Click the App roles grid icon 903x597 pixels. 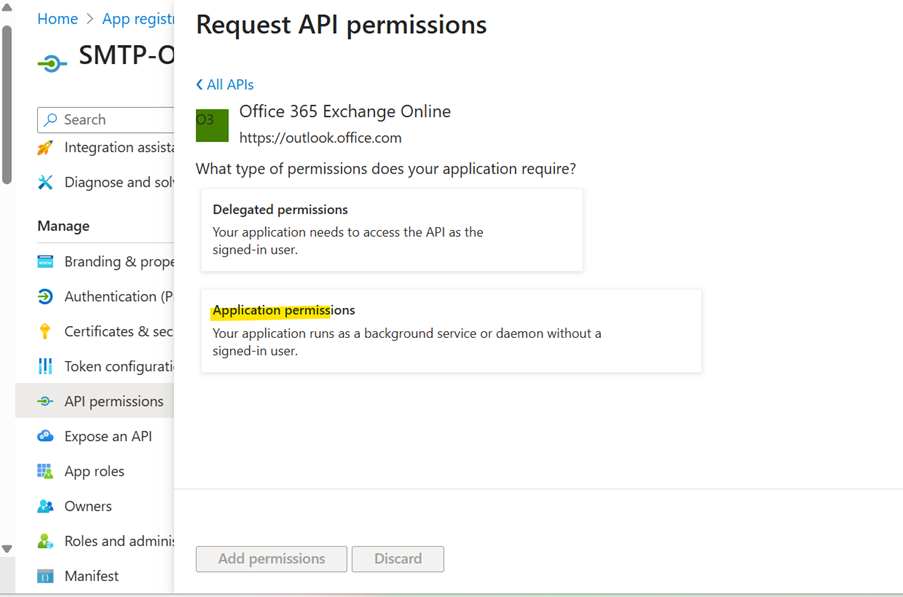point(45,471)
